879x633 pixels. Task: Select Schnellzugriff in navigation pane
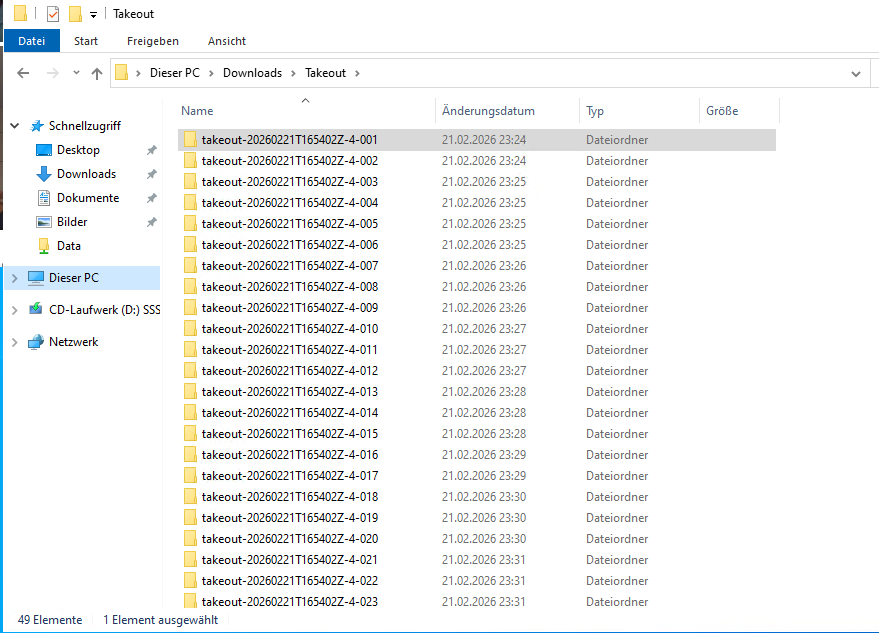(x=85, y=126)
